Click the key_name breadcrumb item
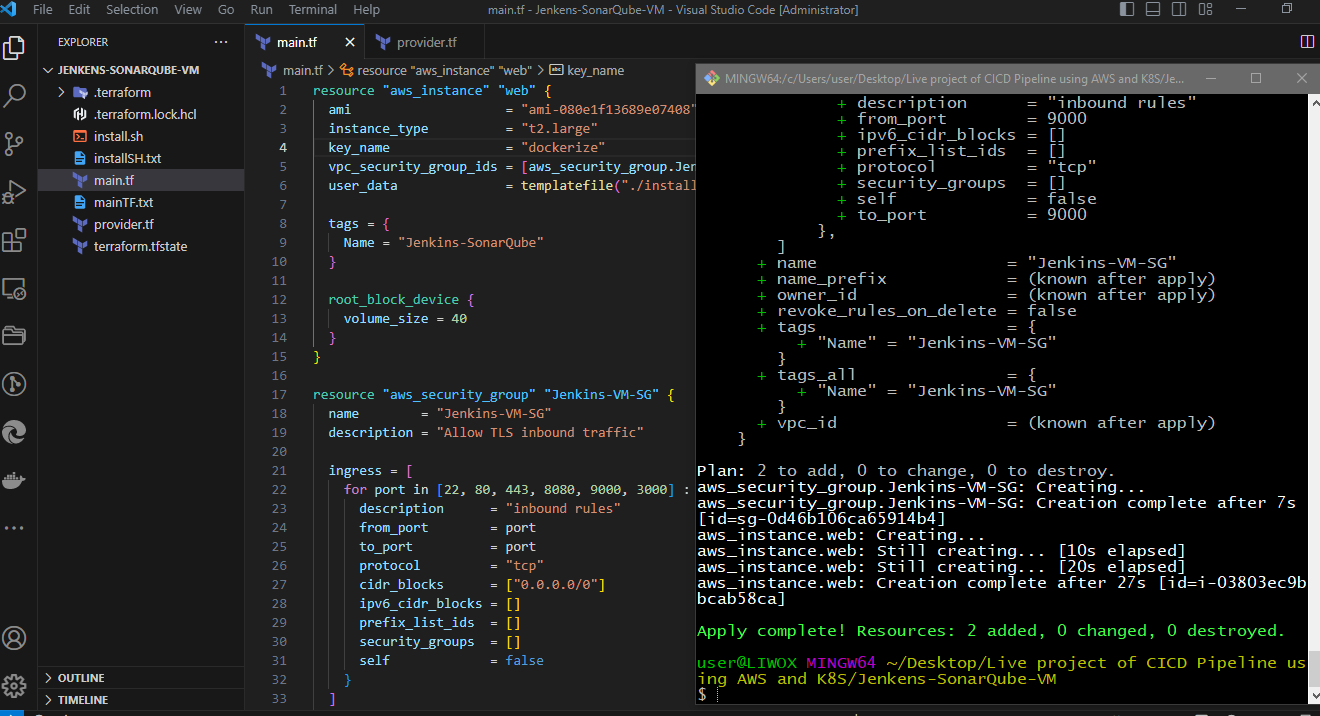 [595, 70]
